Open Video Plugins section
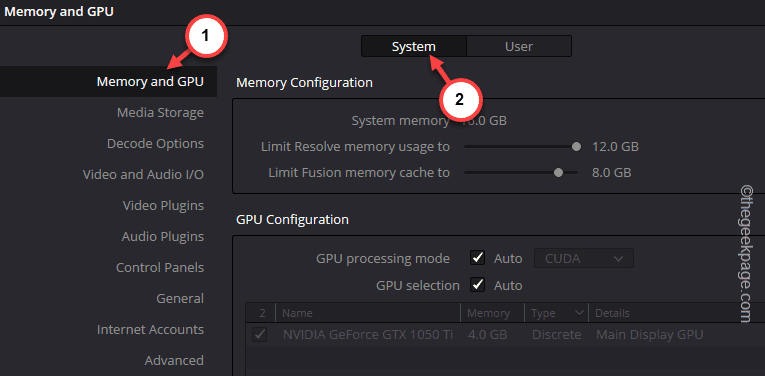 pyautogui.click(x=163, y=206)
